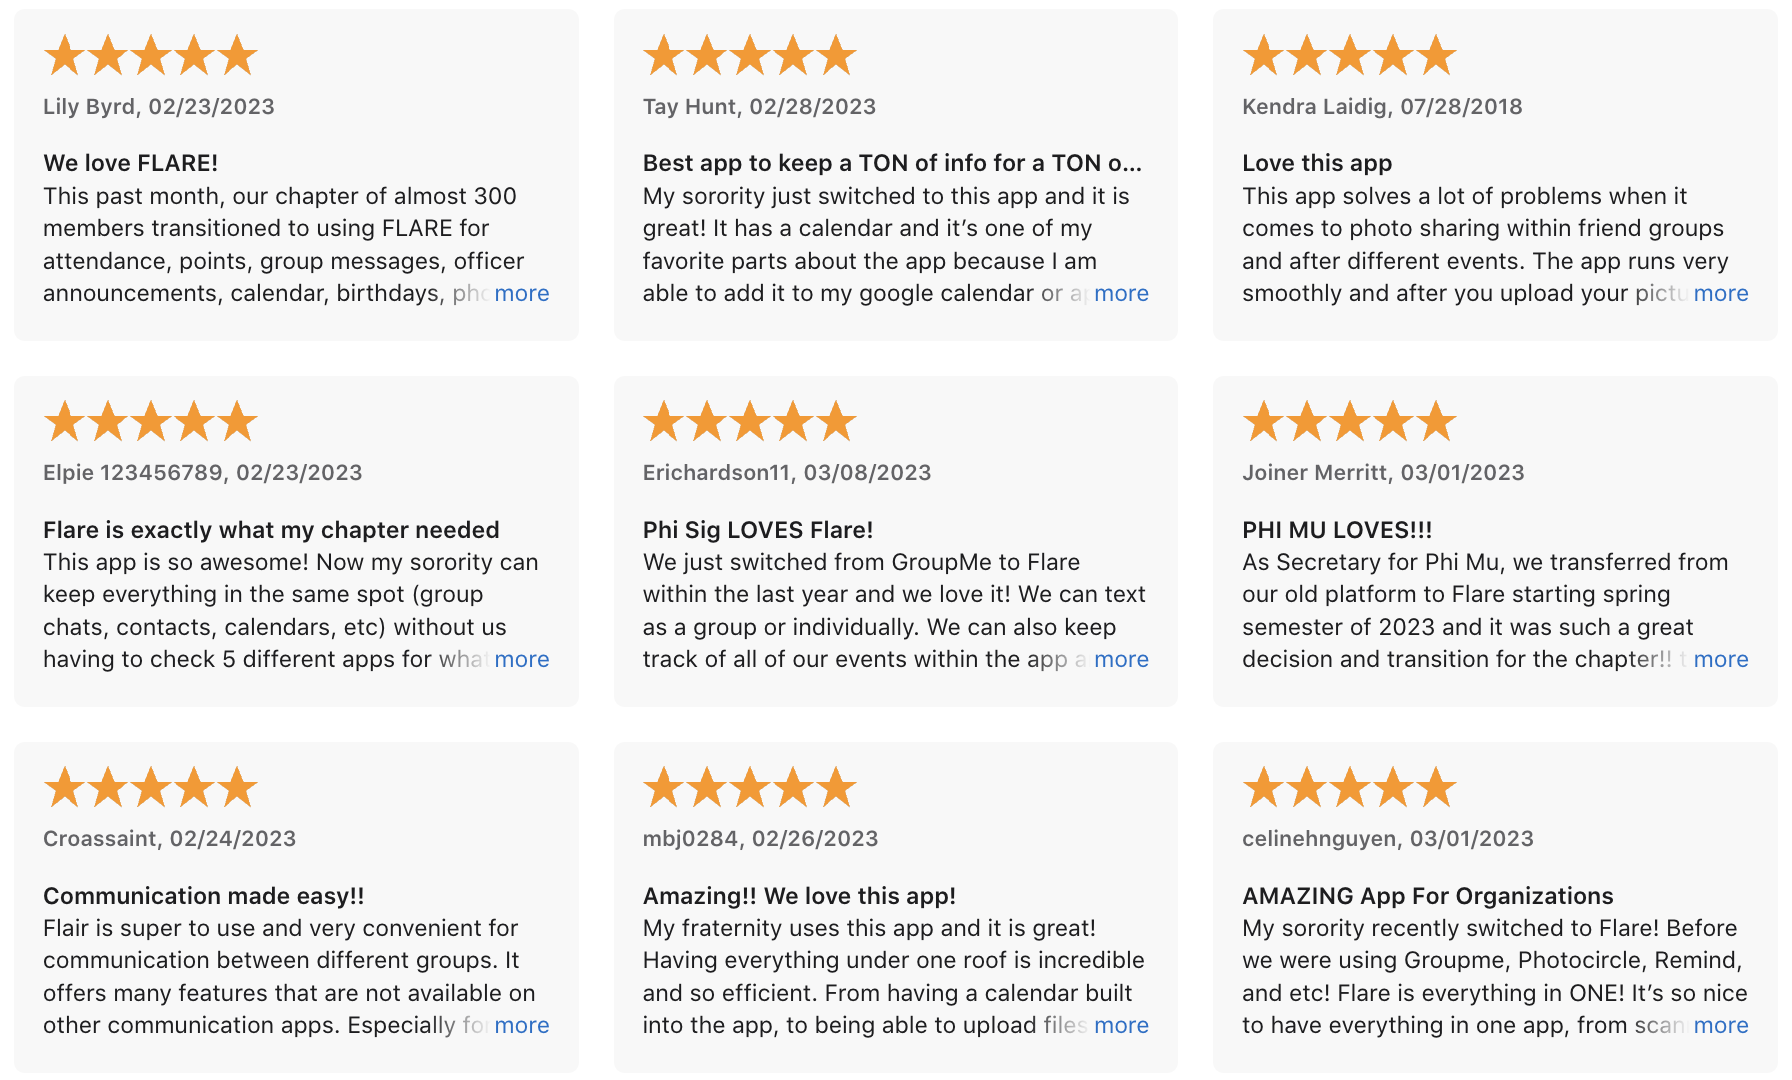Click the stars above Tay Hunt's review

[750, 55]
